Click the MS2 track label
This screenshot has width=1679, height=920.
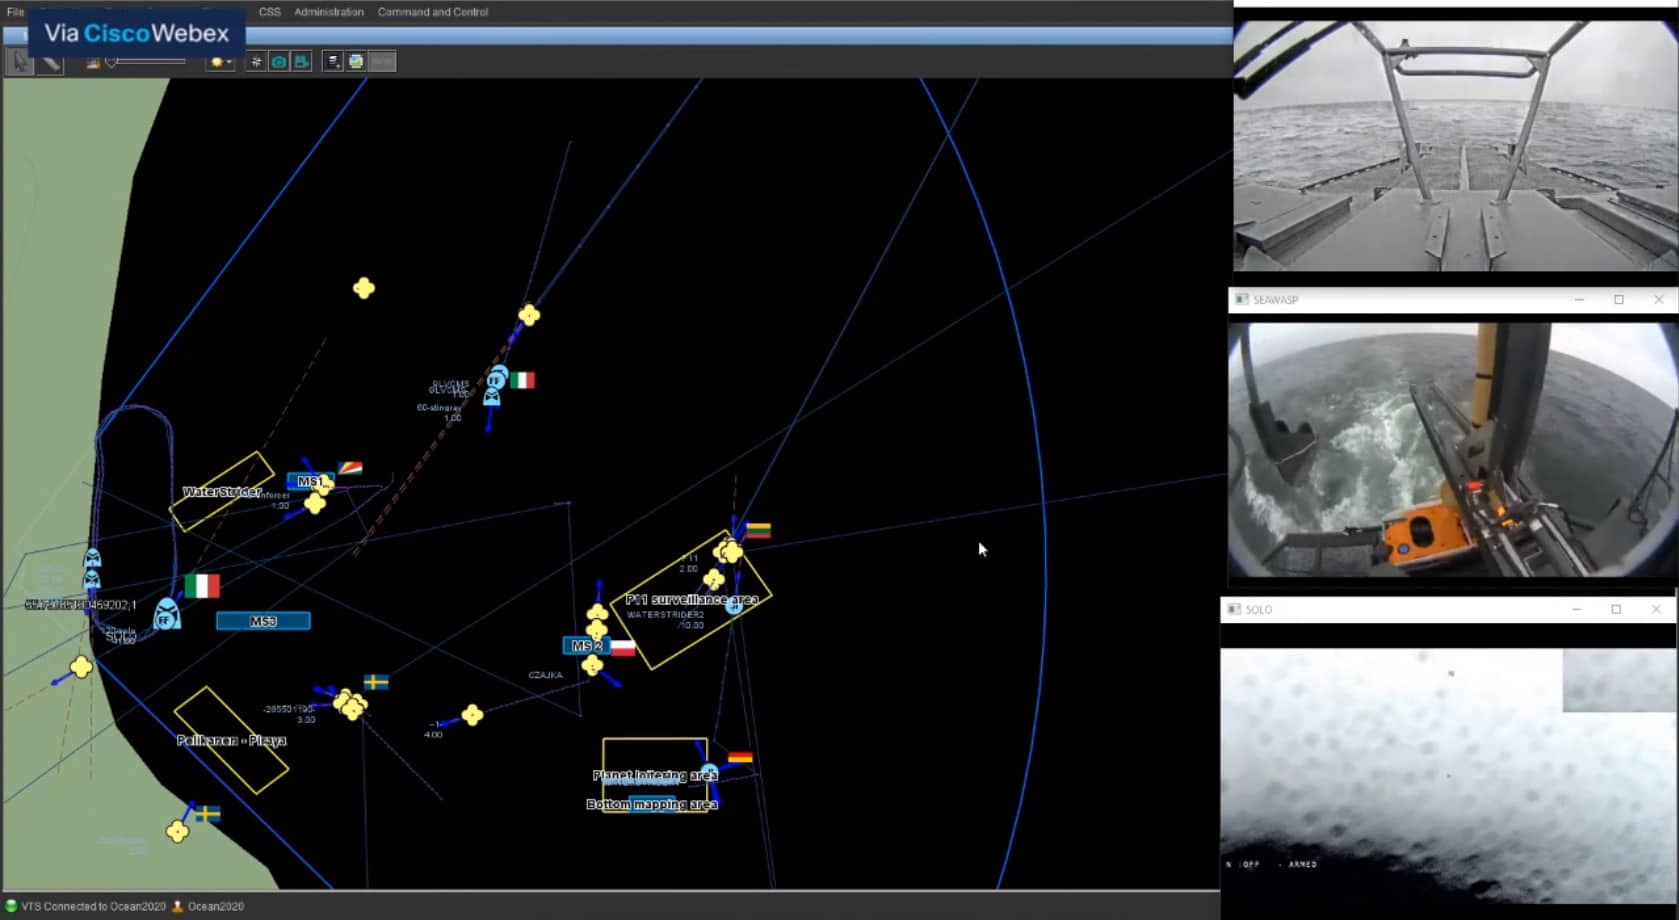click(586, 646)
